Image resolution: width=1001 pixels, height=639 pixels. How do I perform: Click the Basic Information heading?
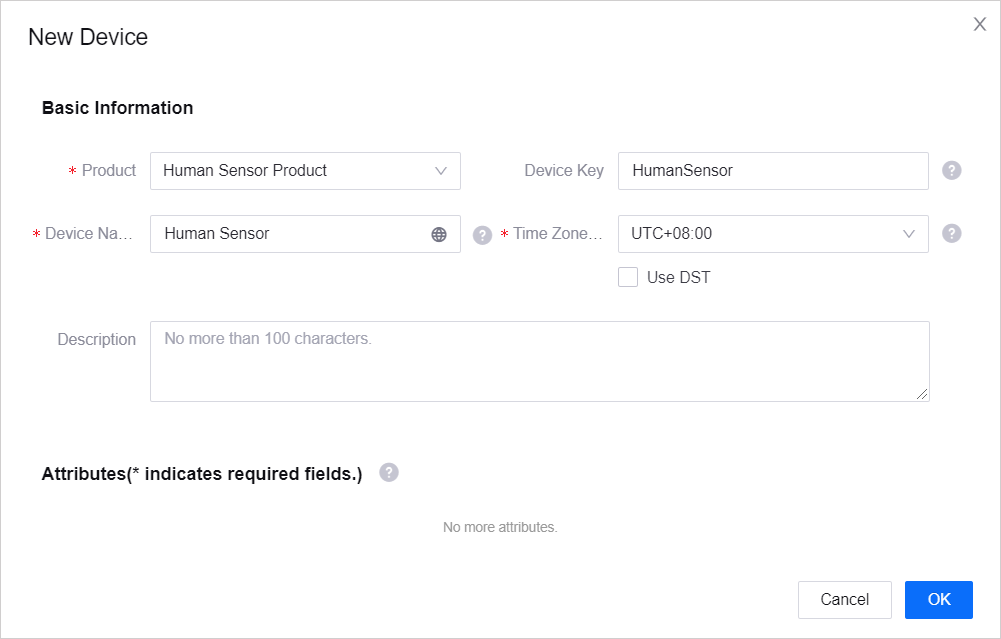117,108
